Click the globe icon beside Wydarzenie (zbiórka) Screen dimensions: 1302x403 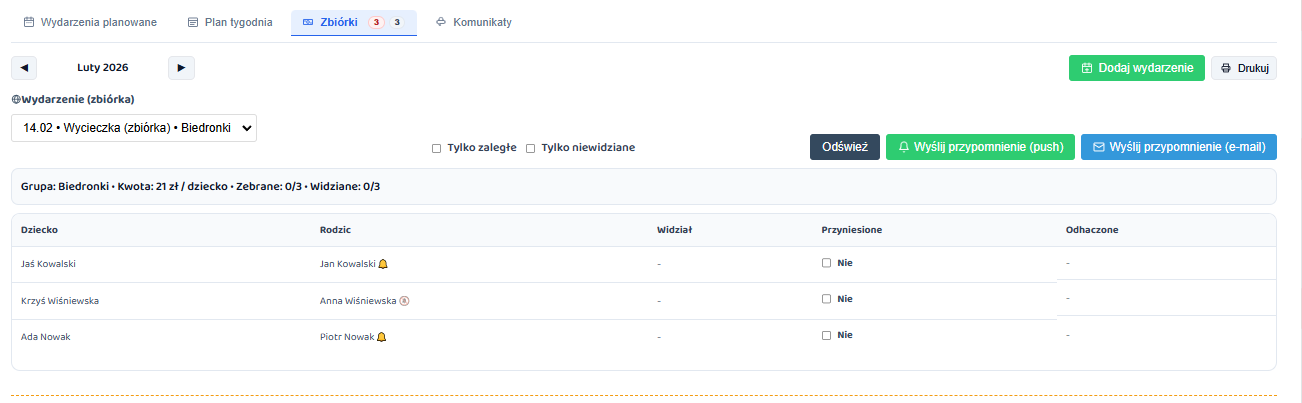16,100
